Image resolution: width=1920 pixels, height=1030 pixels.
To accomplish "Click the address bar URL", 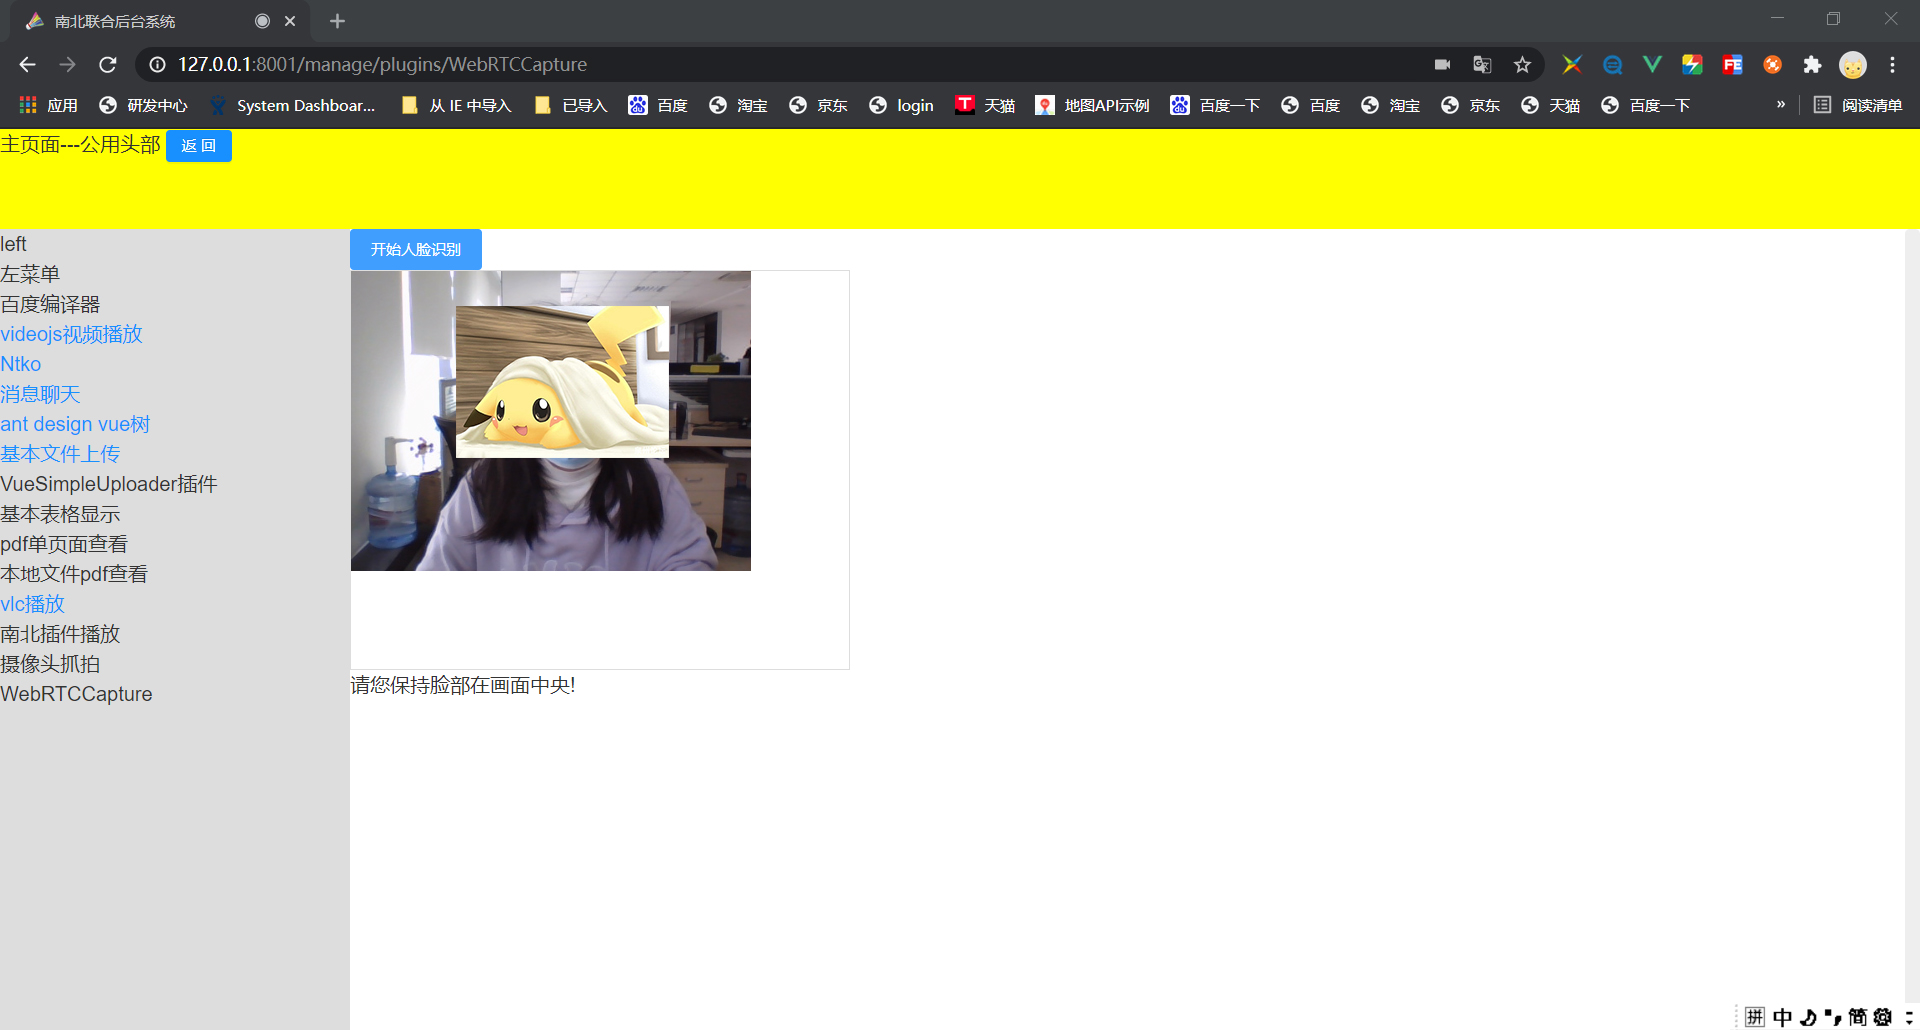I will (382, 65).
